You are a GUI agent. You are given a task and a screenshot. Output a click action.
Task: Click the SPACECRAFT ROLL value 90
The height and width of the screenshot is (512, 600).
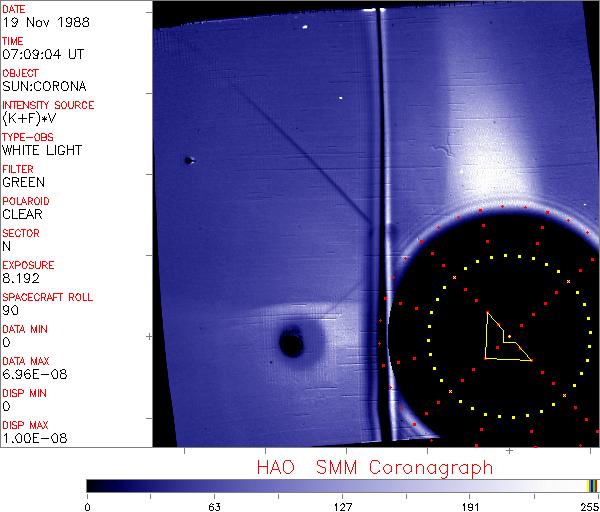(x=10, y=310)
